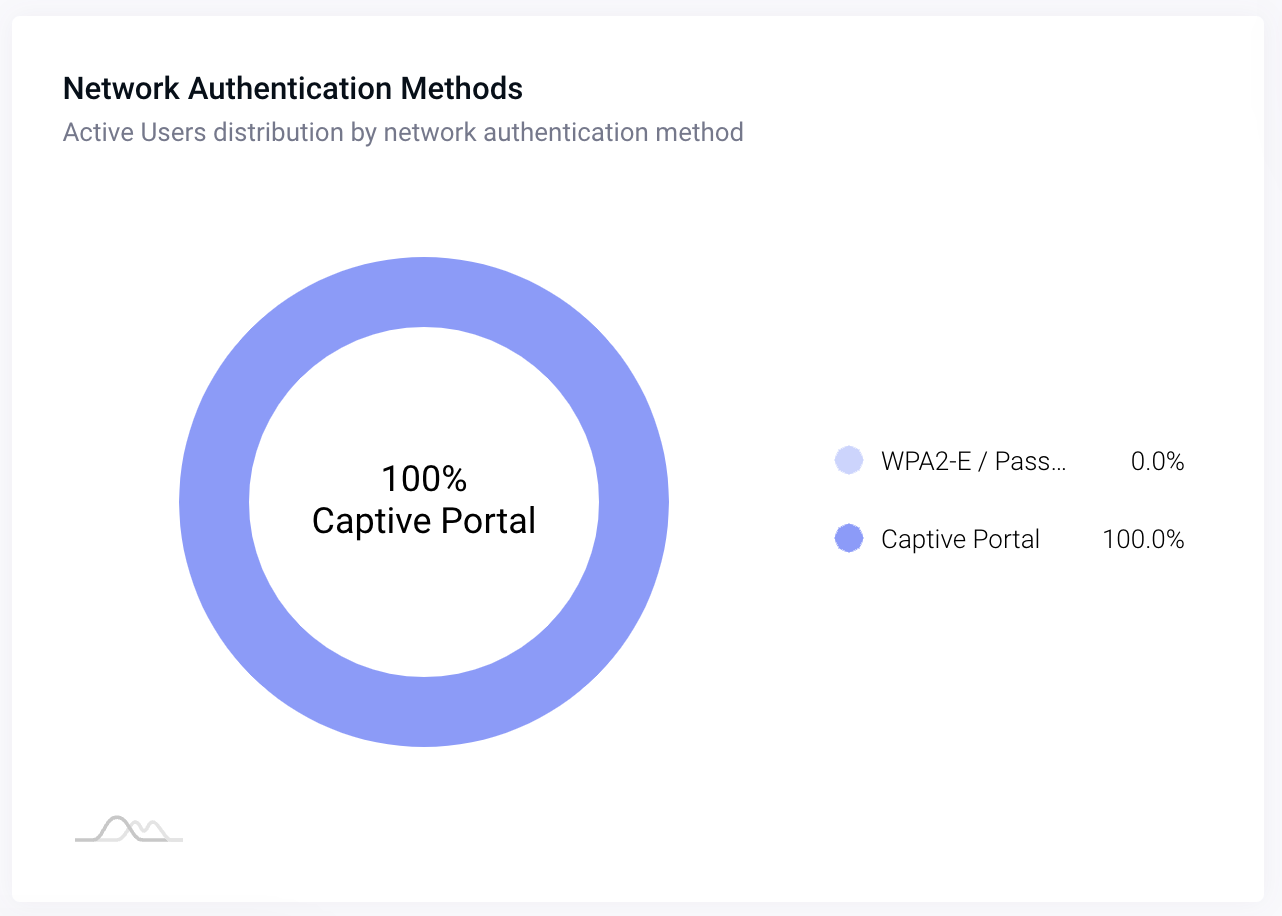Select the 100.0% legend value

(1143, 539)
